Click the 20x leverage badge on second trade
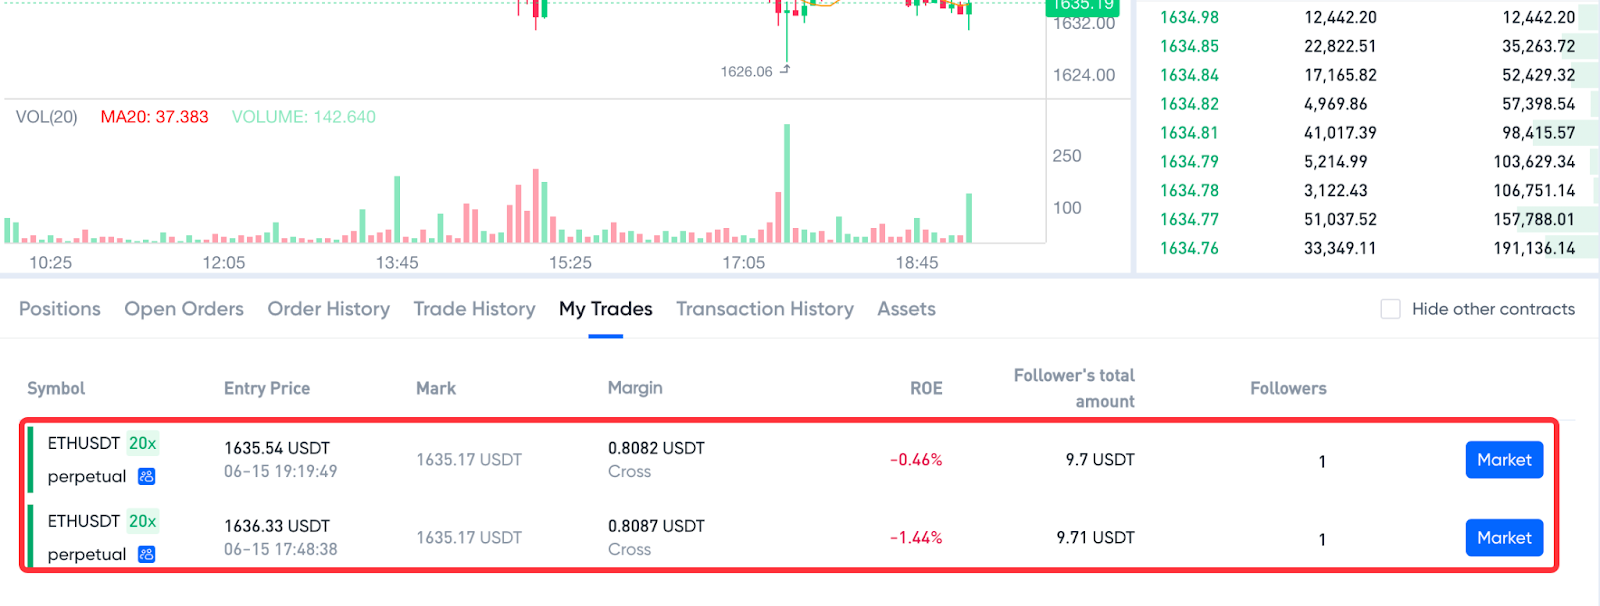Image resolution: width=1600 pixels, height=606 pixels. (x=142, y=521)
